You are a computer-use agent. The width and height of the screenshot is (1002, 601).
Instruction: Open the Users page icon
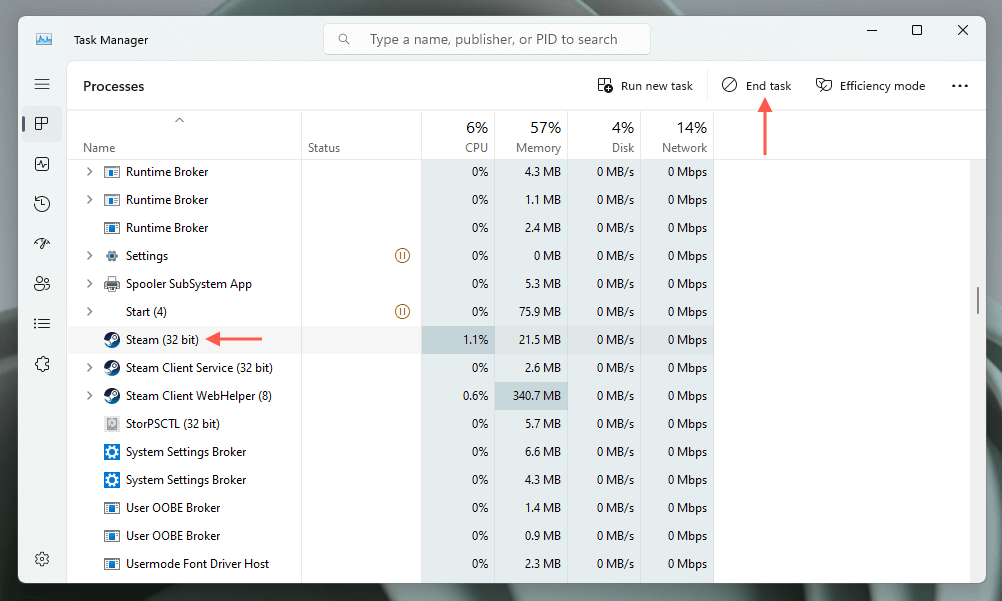pyautogui.click(x=42, y=284)
